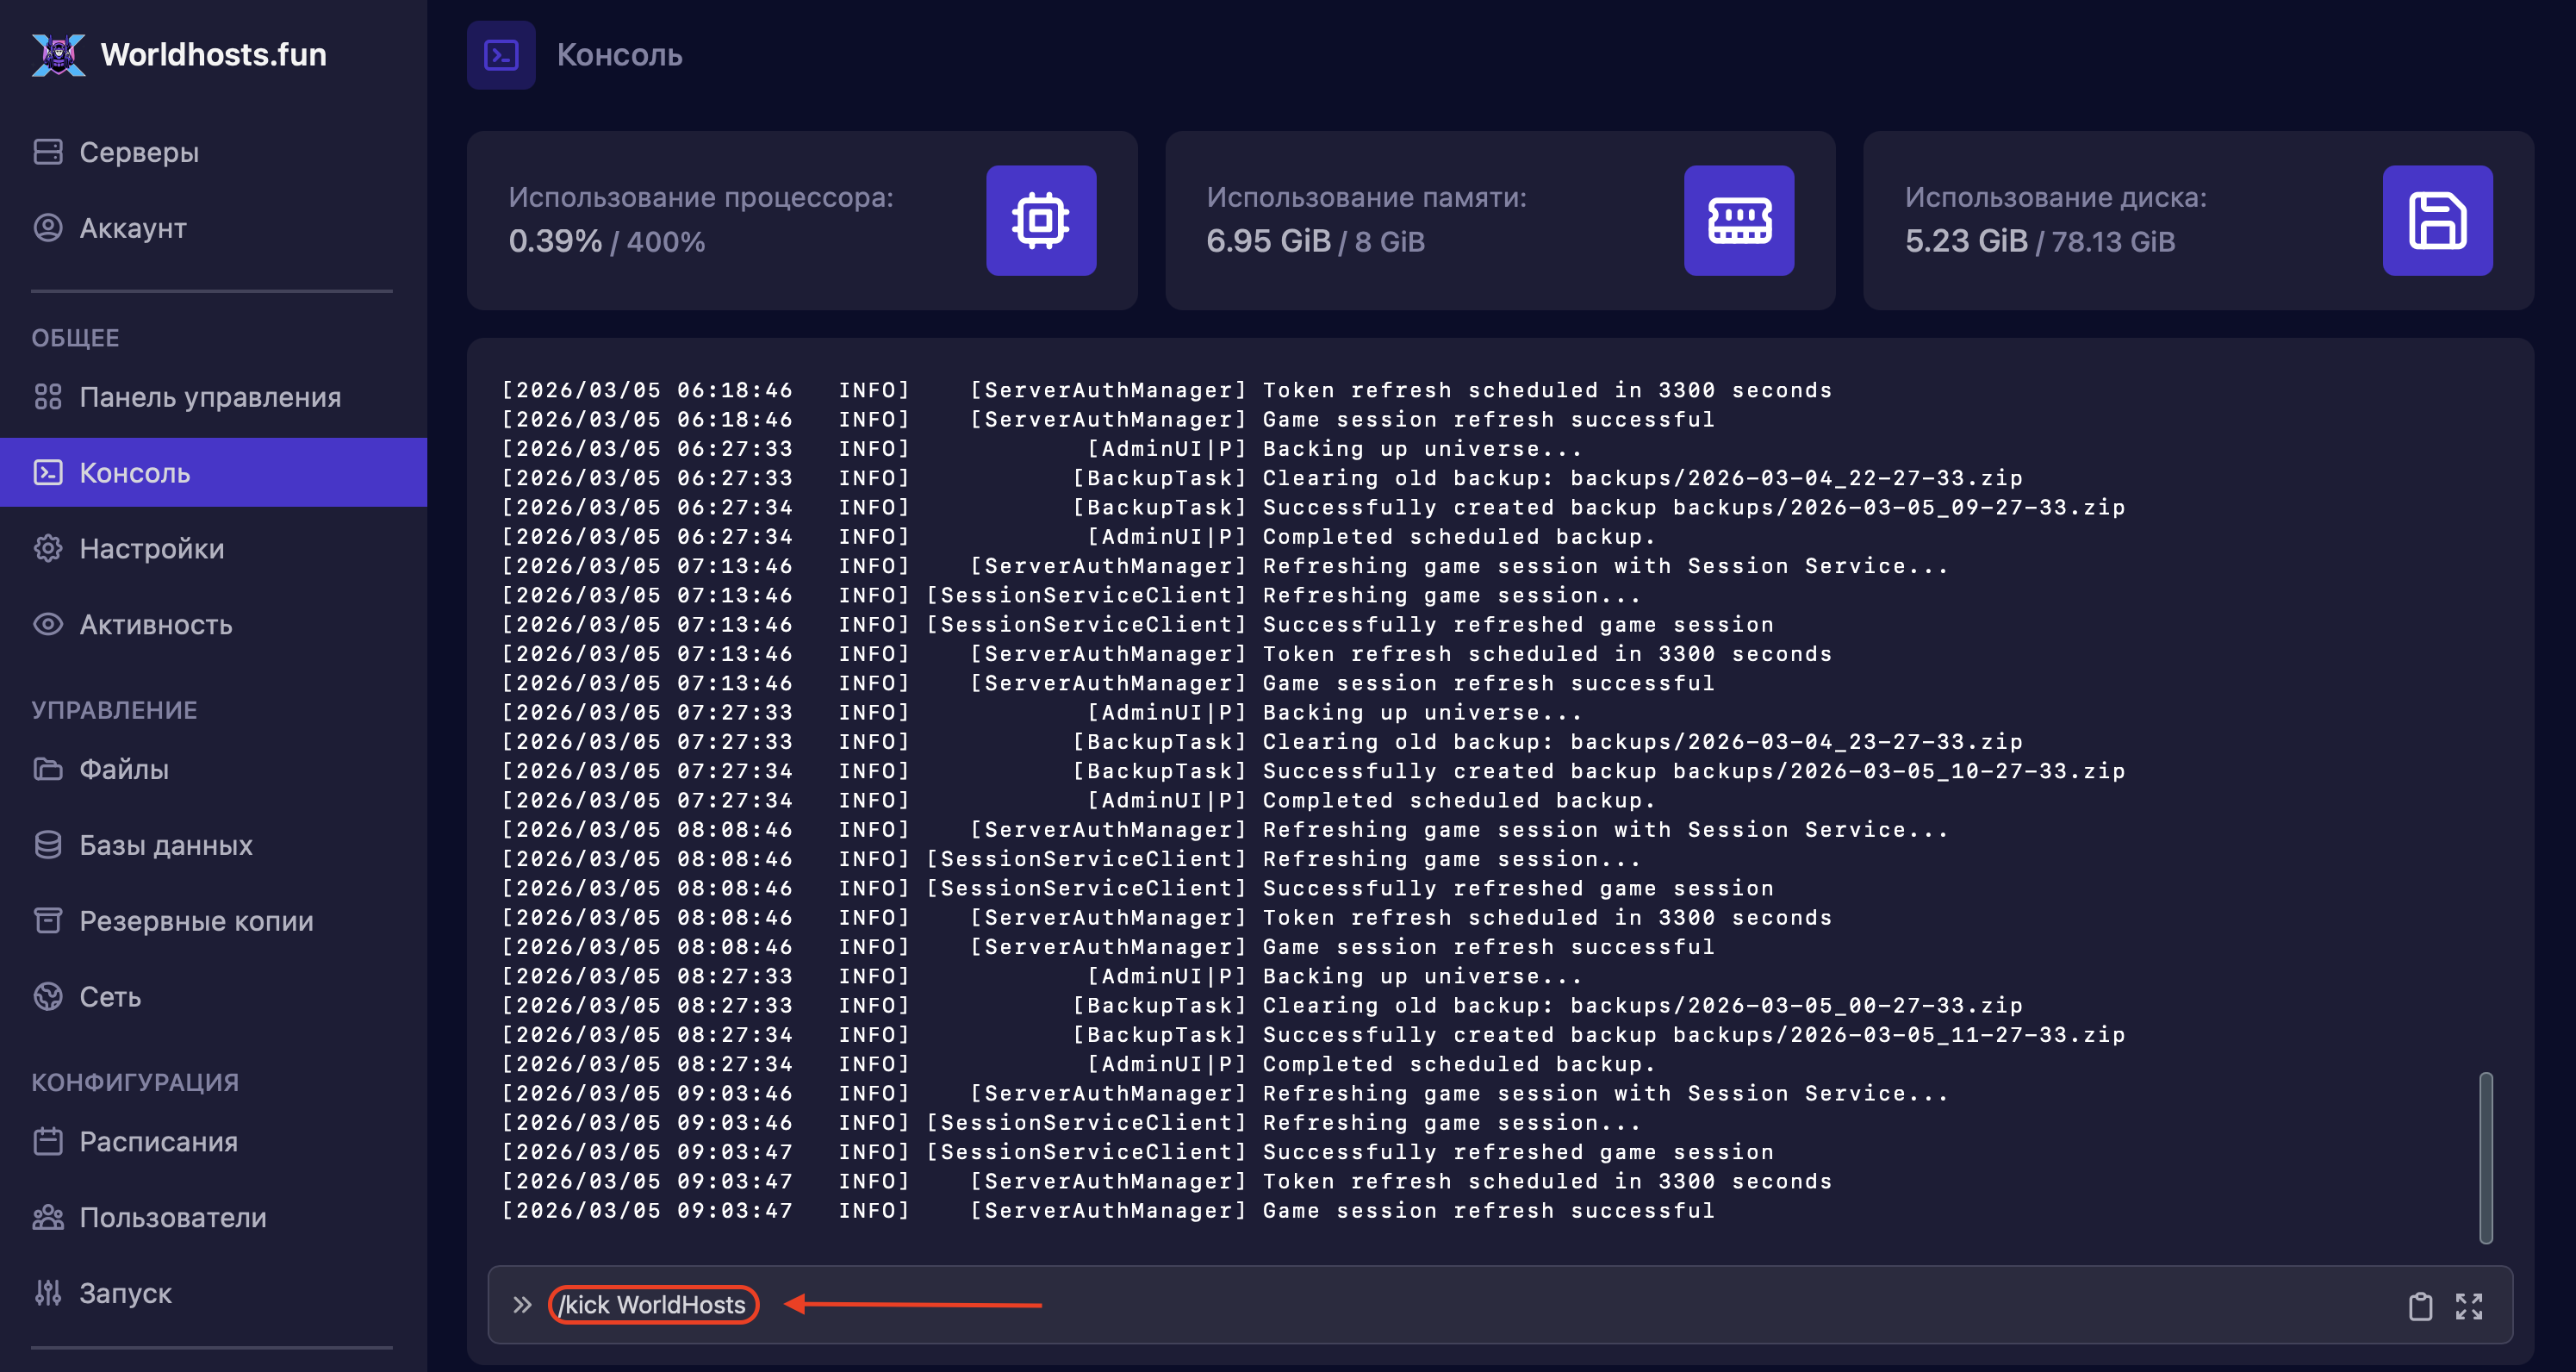Select the Консоль sidebar item

pos(134,472)
